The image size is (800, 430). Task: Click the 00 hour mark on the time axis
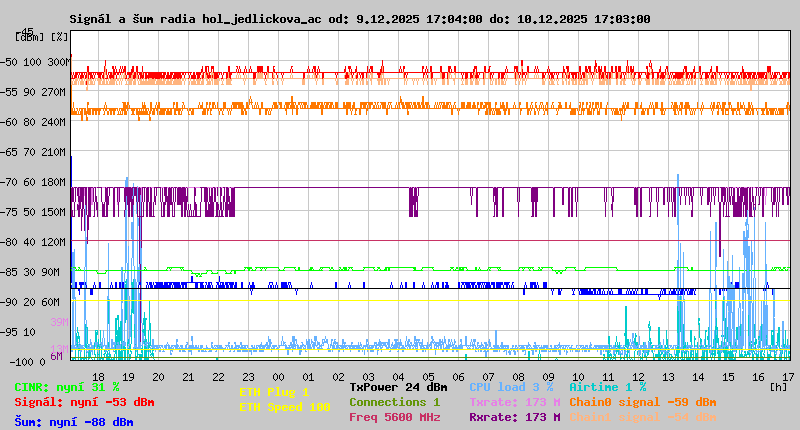(281, 377)
